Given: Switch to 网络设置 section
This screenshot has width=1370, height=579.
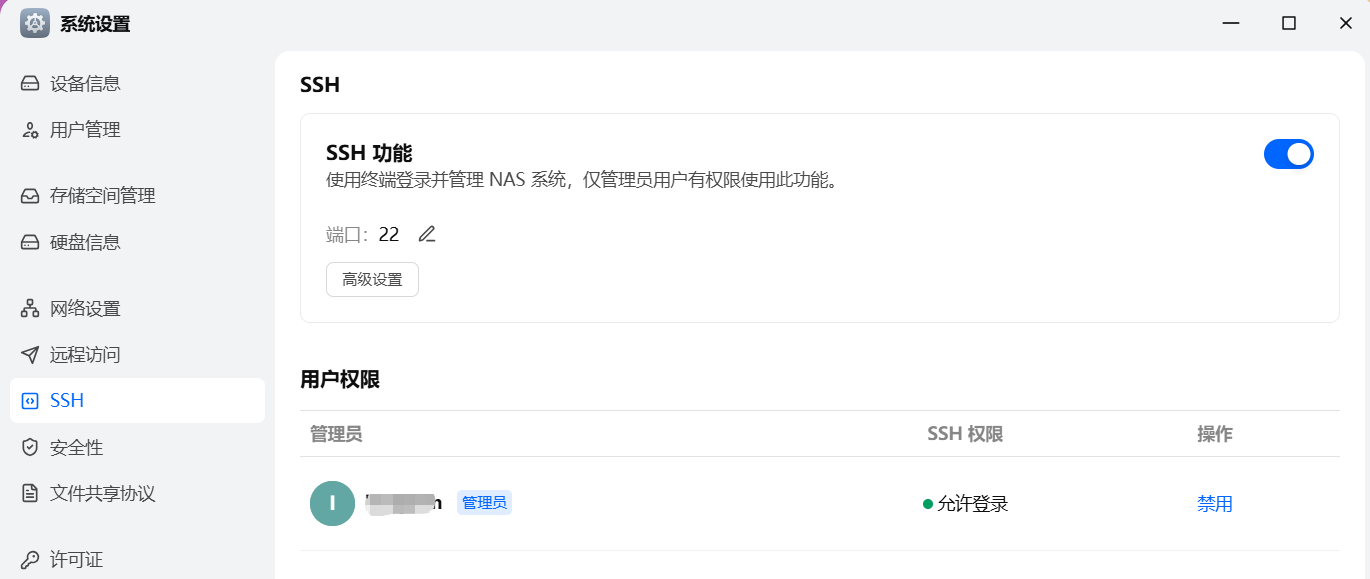Looking at the screenshot, I should point(85,308).
